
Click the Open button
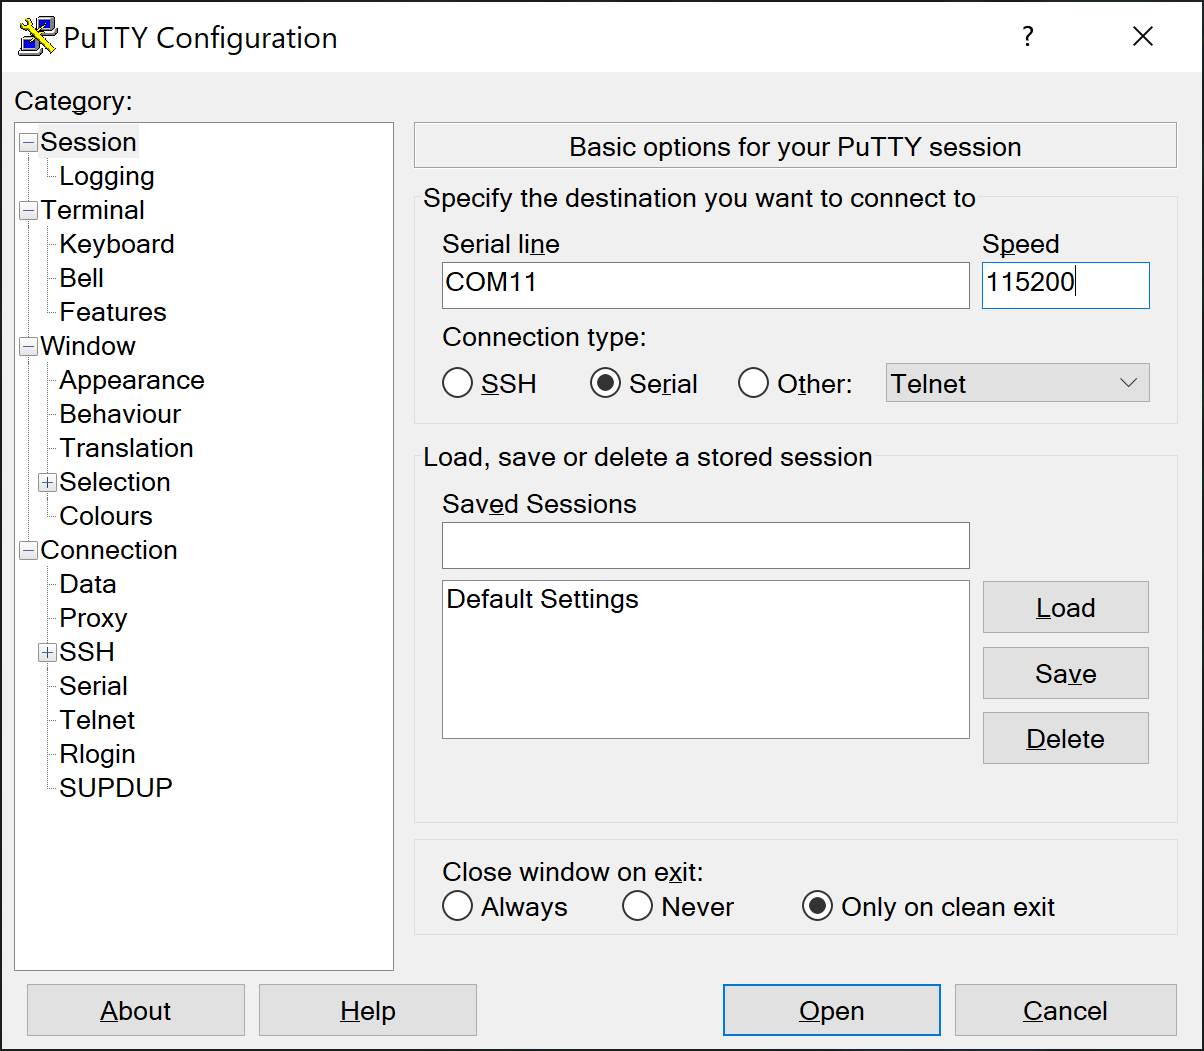tap(831, 1010)
